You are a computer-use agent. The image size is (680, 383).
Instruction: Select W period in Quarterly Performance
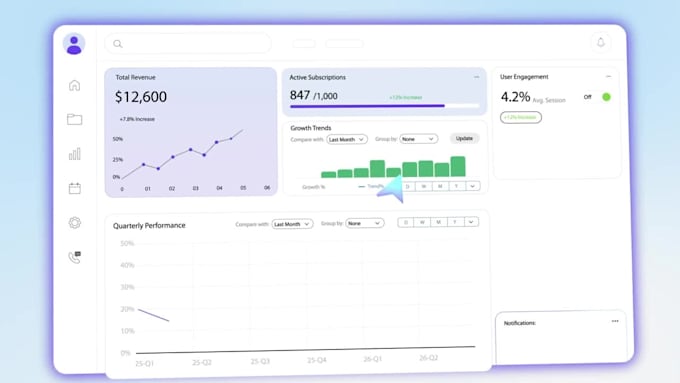[x=422, y=223]
